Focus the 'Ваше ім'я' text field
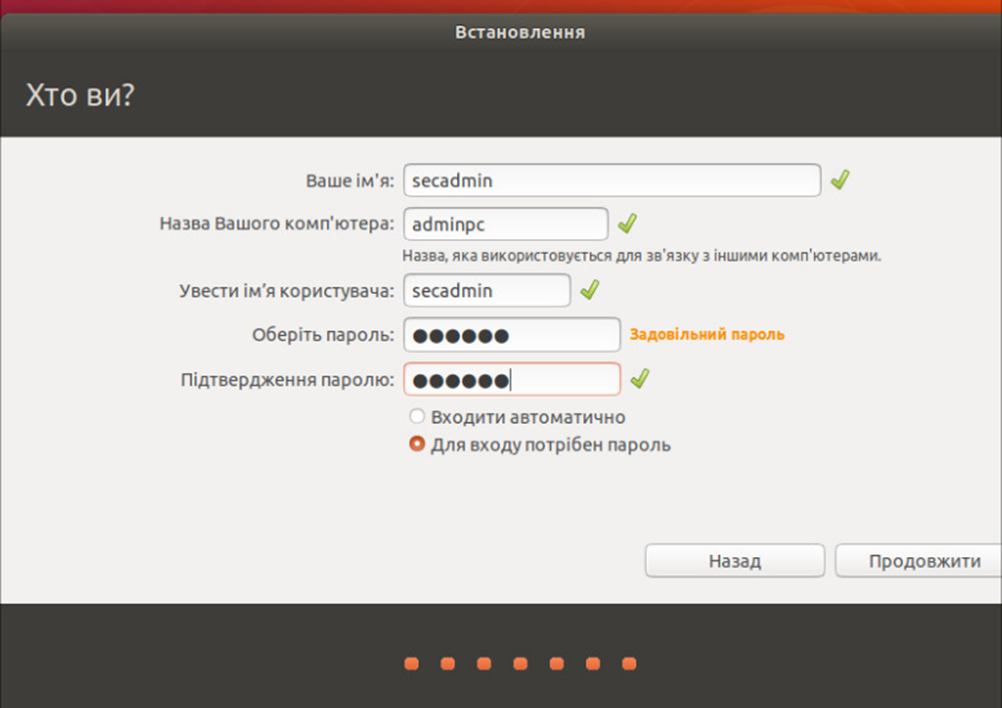This screenshot has width=1002, height=708. (611, 181)
